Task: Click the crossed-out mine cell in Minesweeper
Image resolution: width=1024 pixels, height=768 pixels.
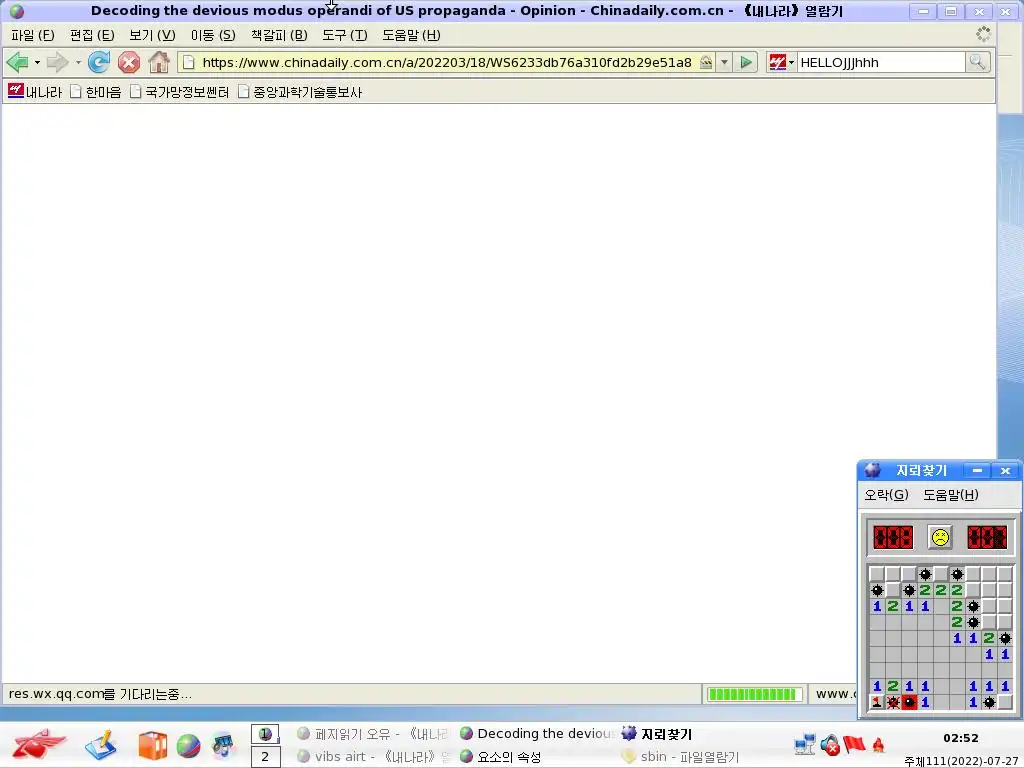Action: (x=893, y=703)
